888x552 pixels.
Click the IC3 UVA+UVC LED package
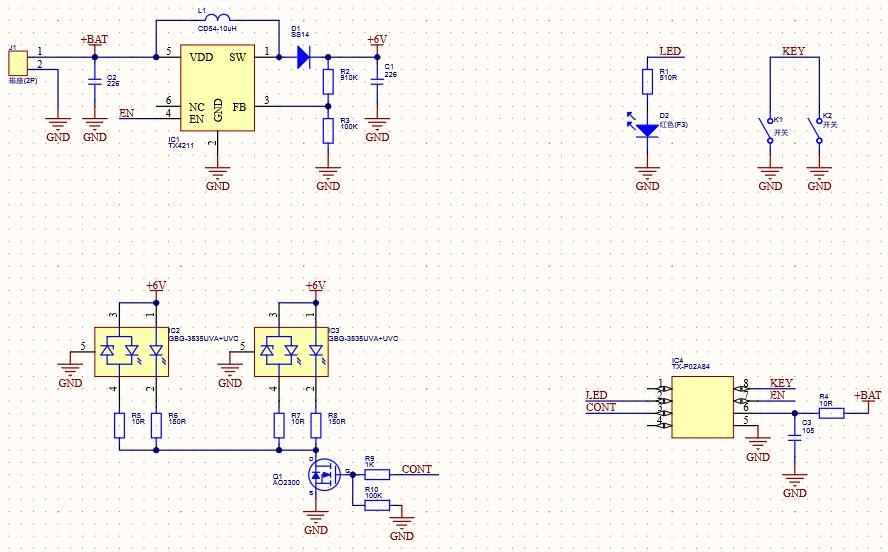(292, 352)
